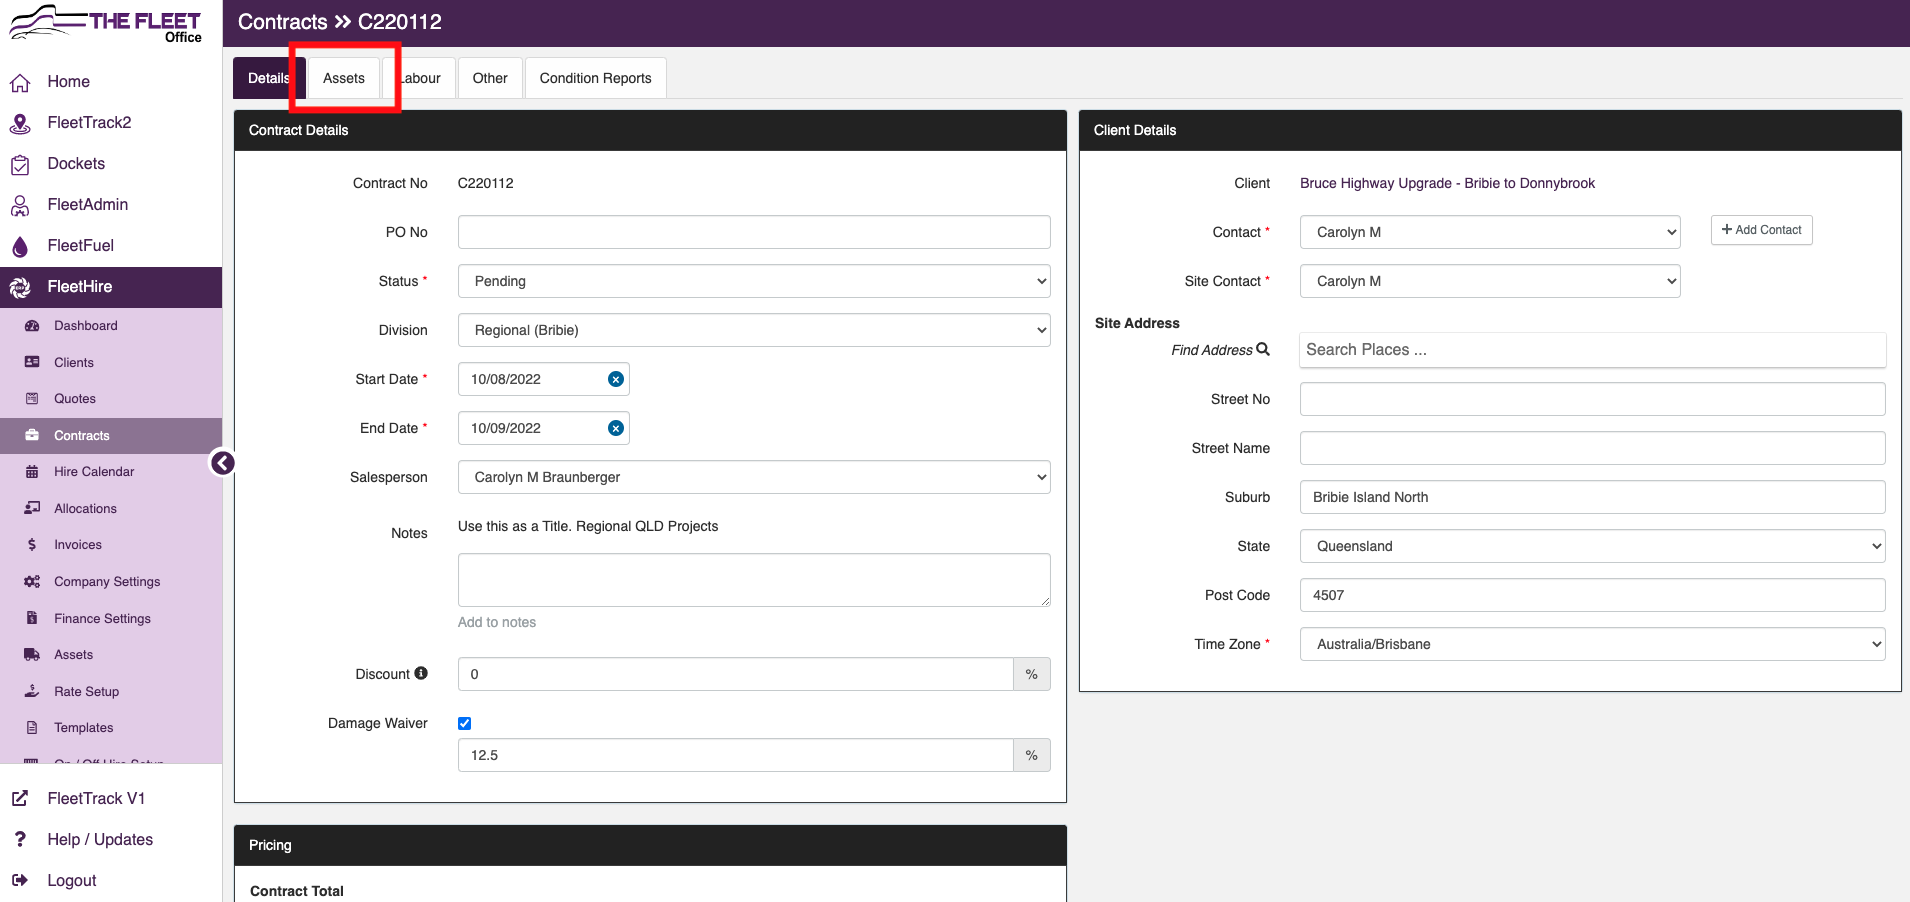Click the Finance Settings document icon
This screenshot has height=902, width=1910.
click(x=32, y=618)
